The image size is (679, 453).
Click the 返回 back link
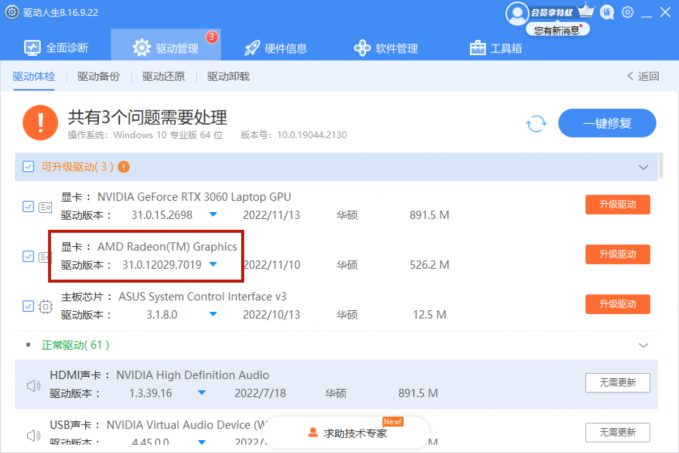coord(643,77)
